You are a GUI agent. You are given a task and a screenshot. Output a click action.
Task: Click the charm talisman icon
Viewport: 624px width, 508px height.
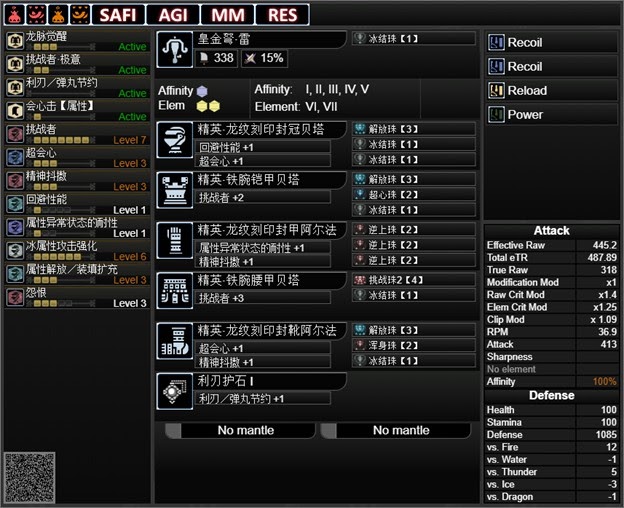(175, 391)
